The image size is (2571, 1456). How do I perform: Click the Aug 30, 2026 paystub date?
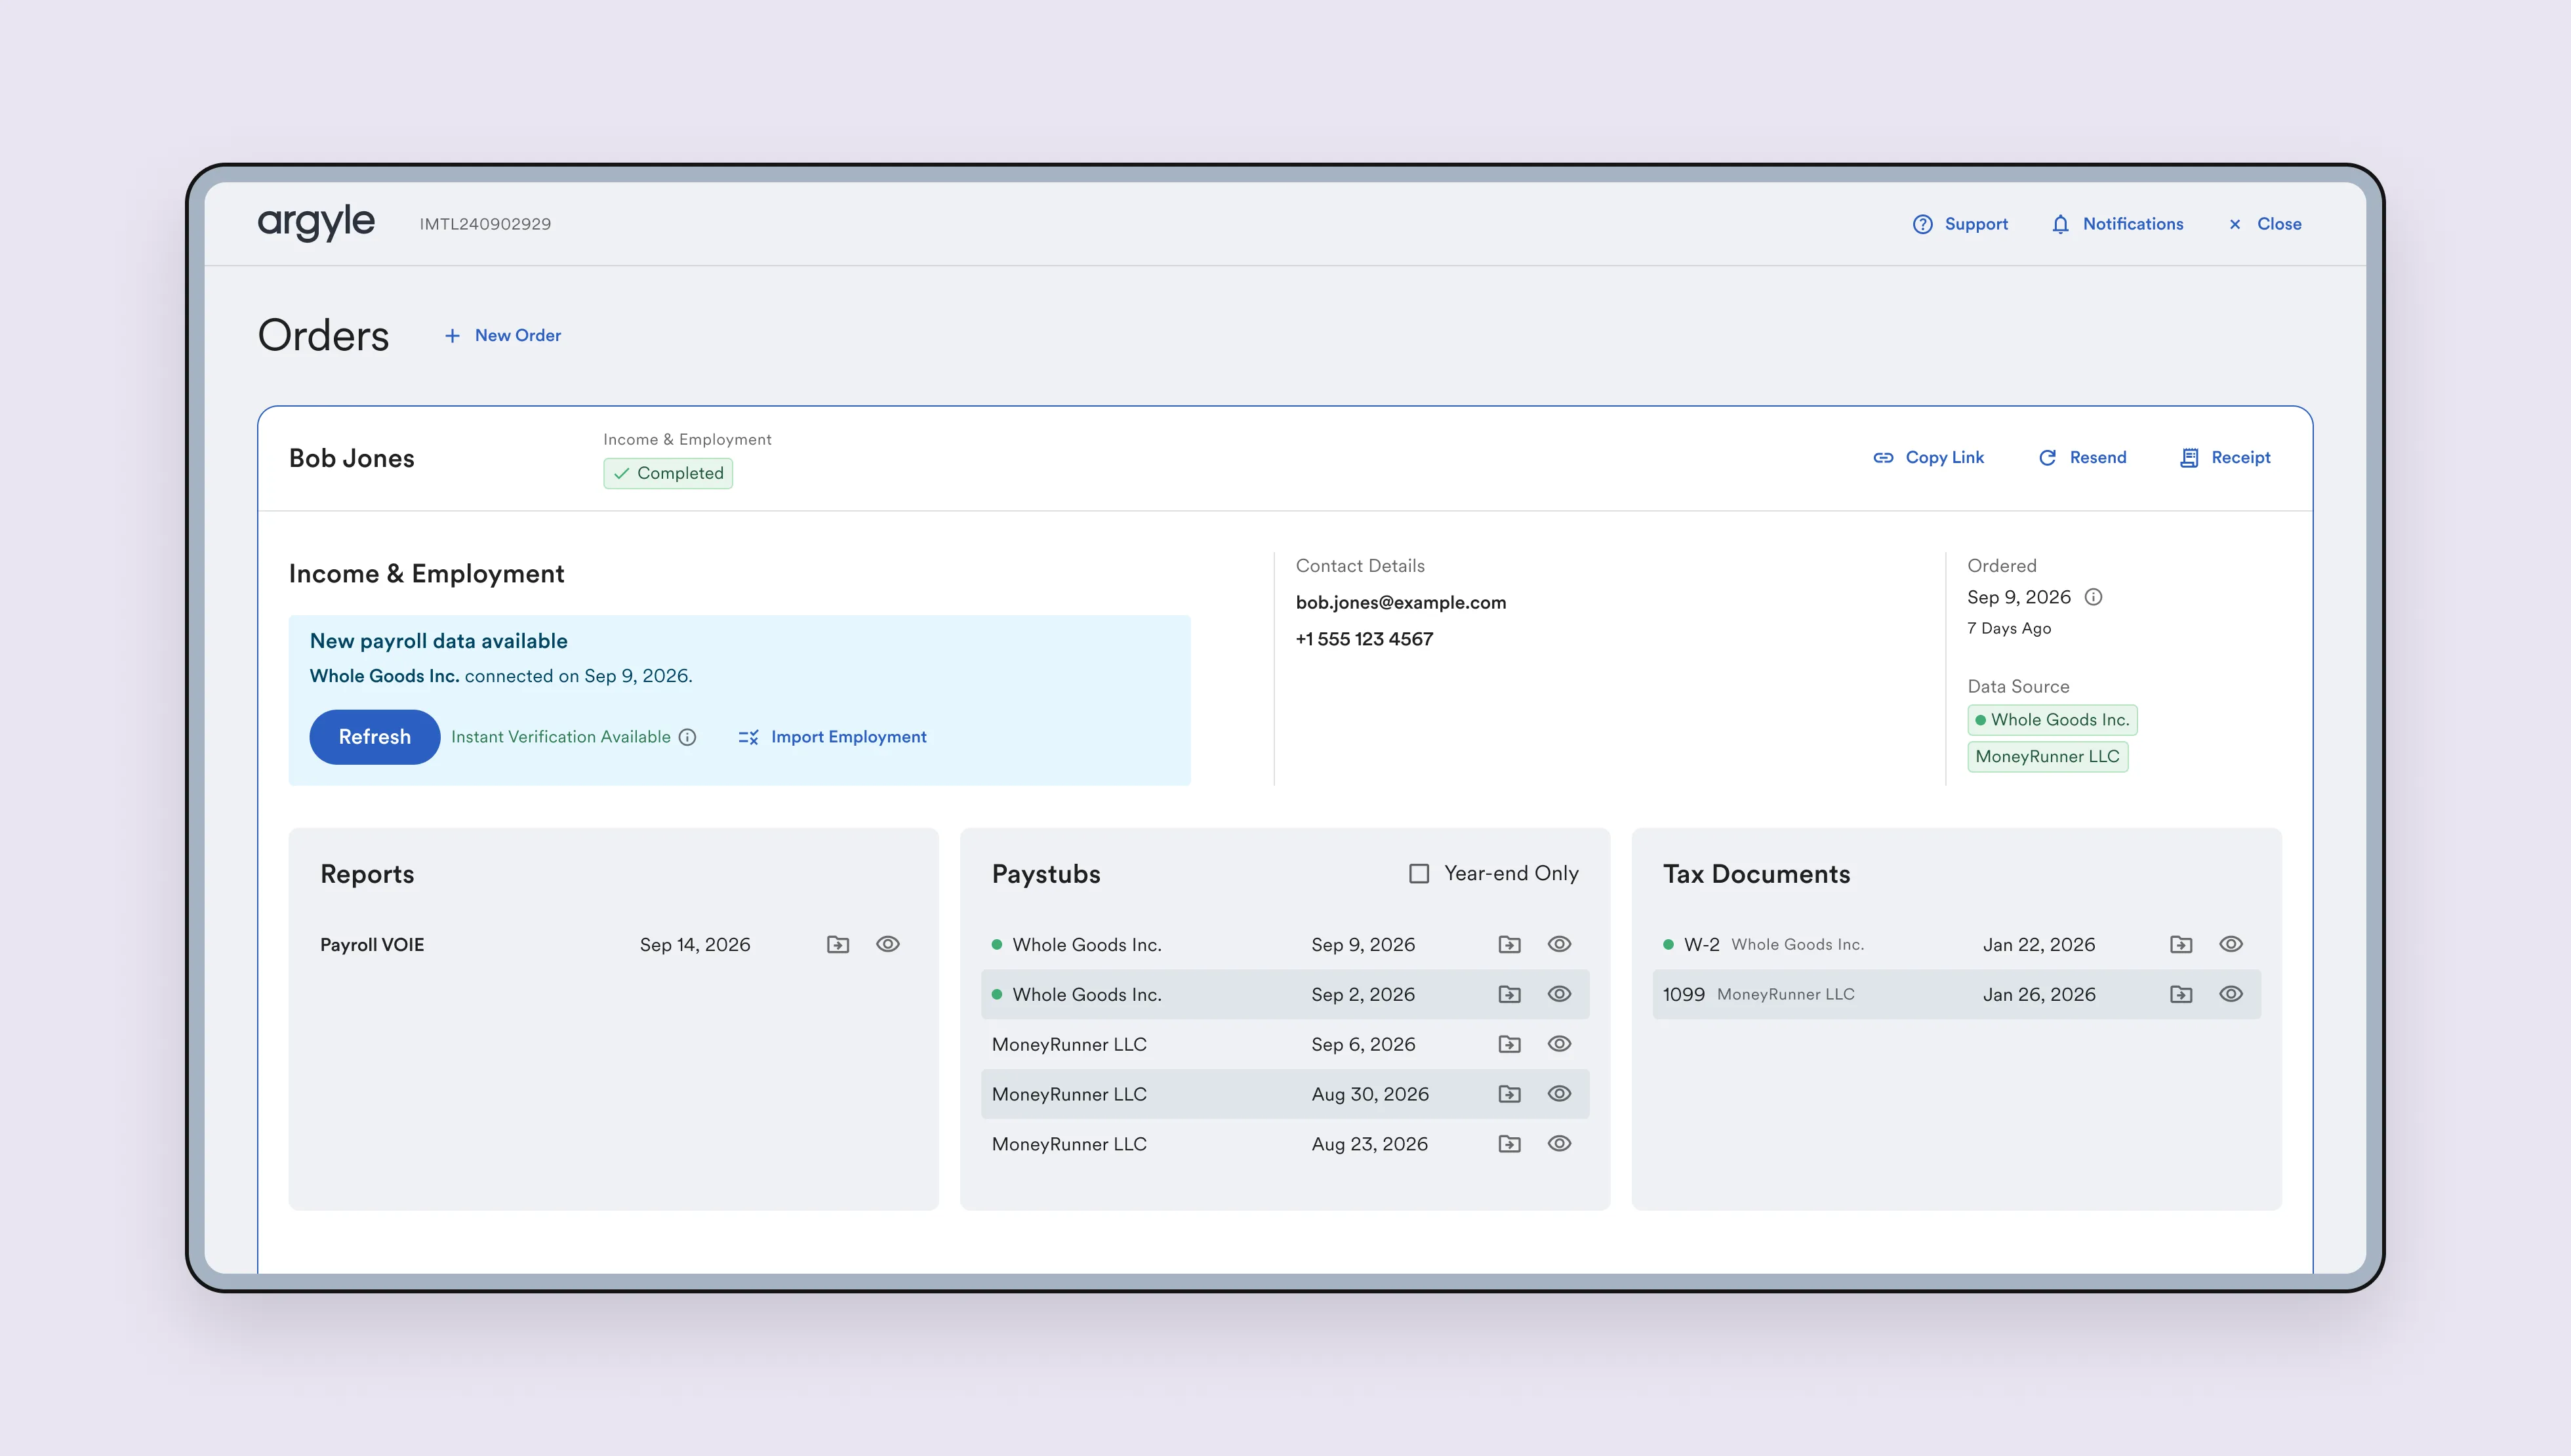[1370, 1095]
